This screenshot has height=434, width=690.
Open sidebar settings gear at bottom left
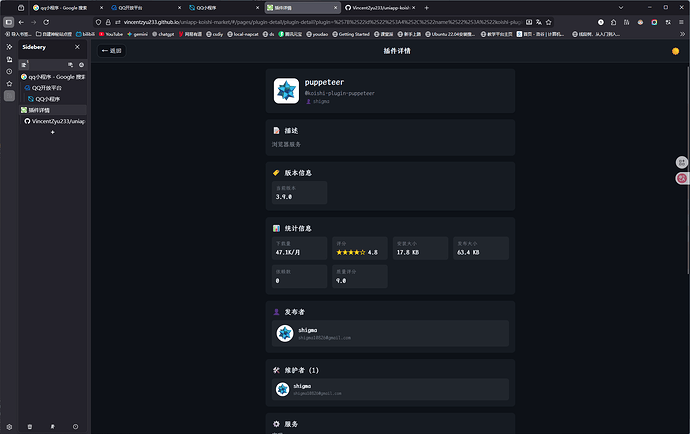click(8, 427)
